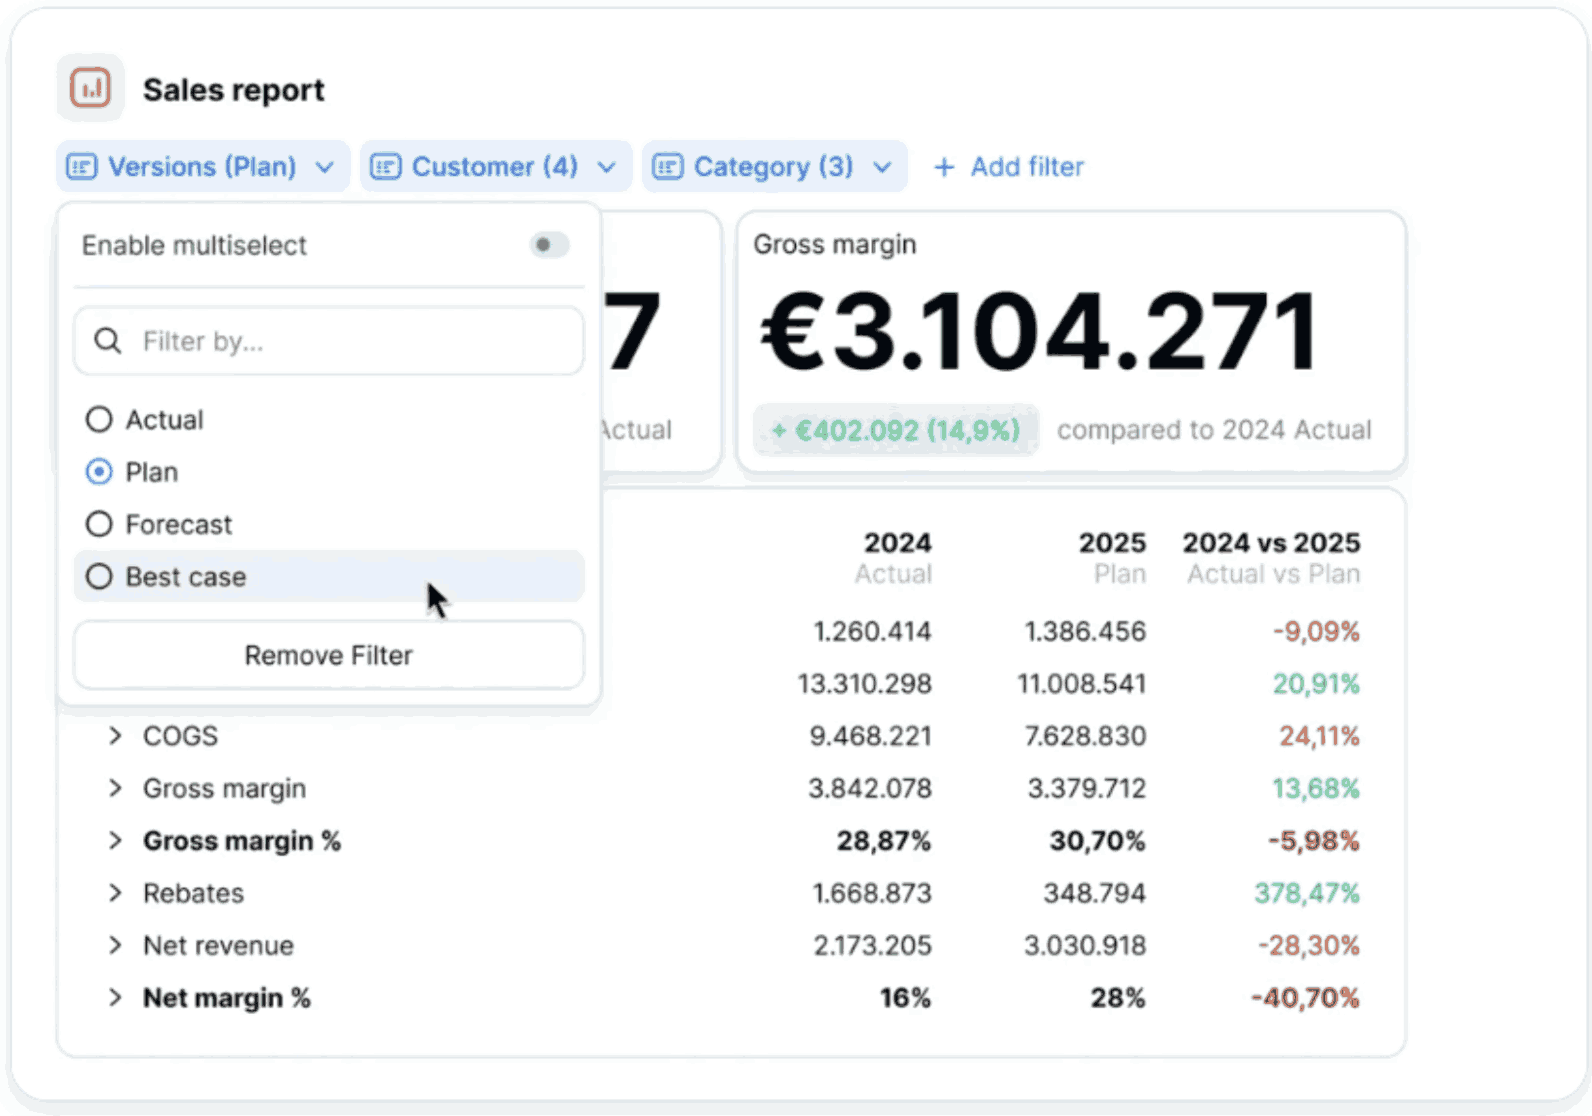Select the Forecast radio option

99,524
